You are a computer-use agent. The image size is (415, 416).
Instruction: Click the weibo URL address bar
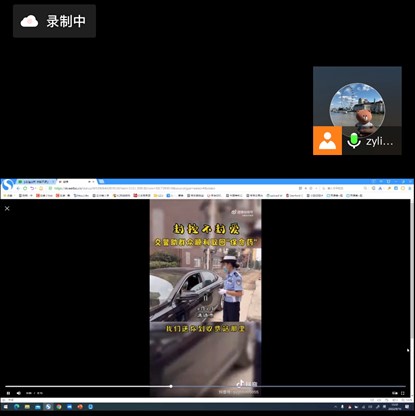click(173, 188)
